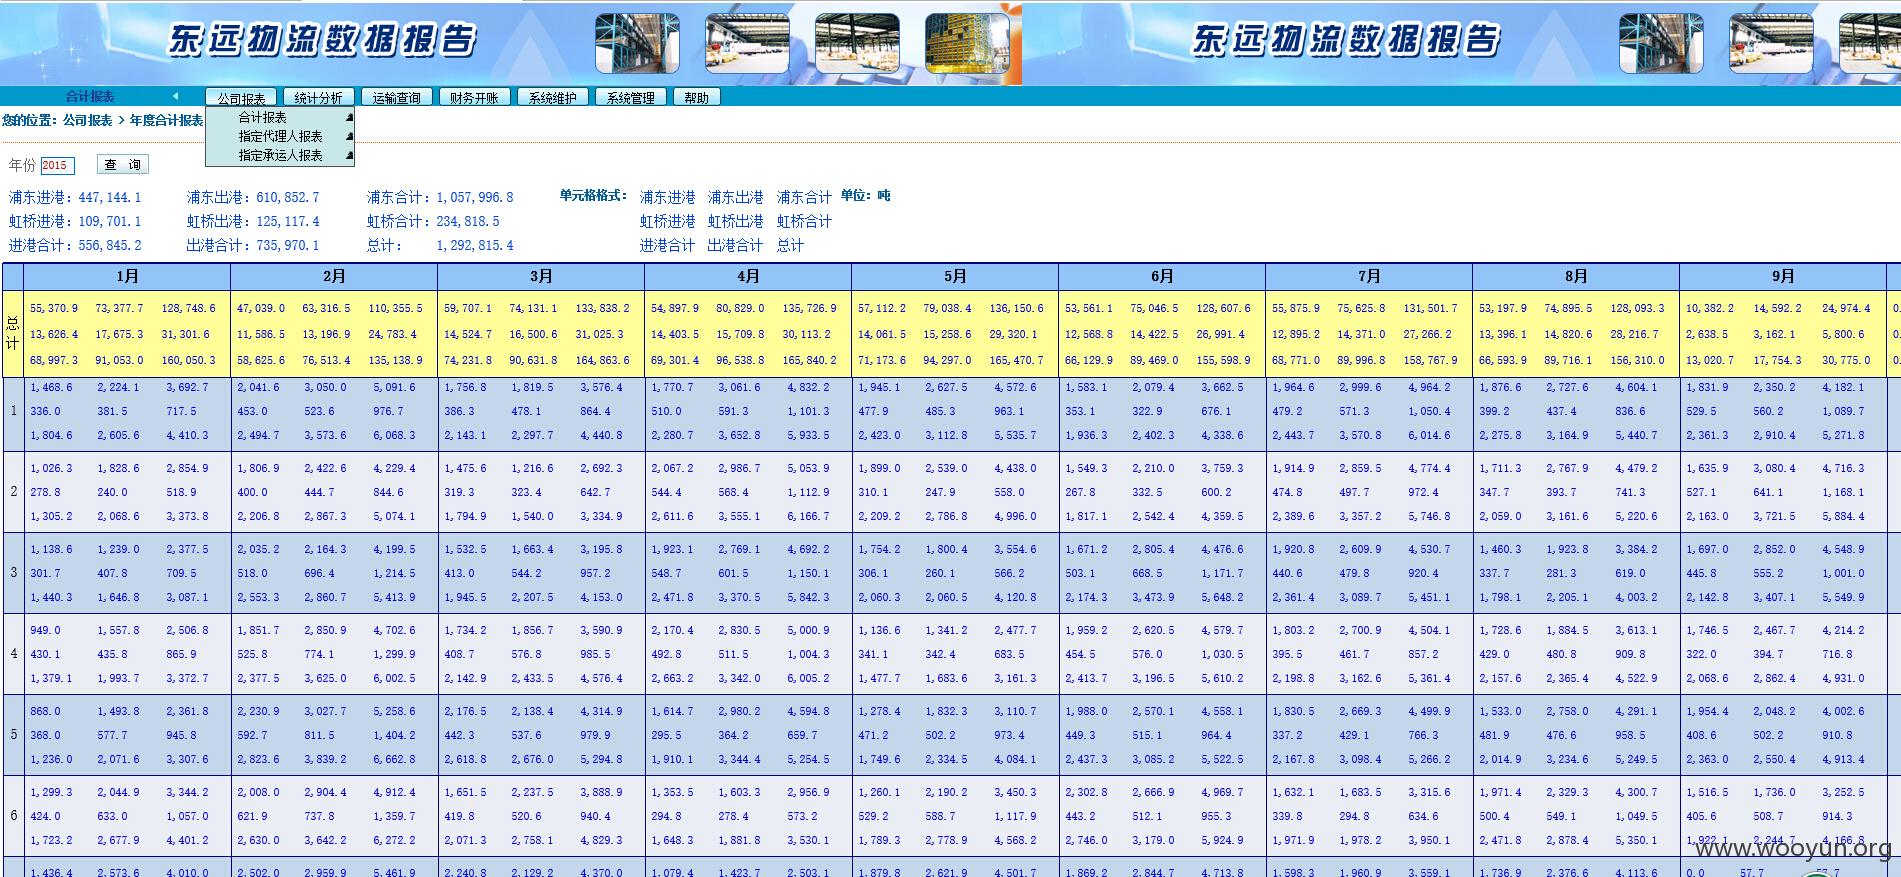This screenshot has width=1901, height=877.
Task: Open the 公司报表 menu
Action: 241,98
